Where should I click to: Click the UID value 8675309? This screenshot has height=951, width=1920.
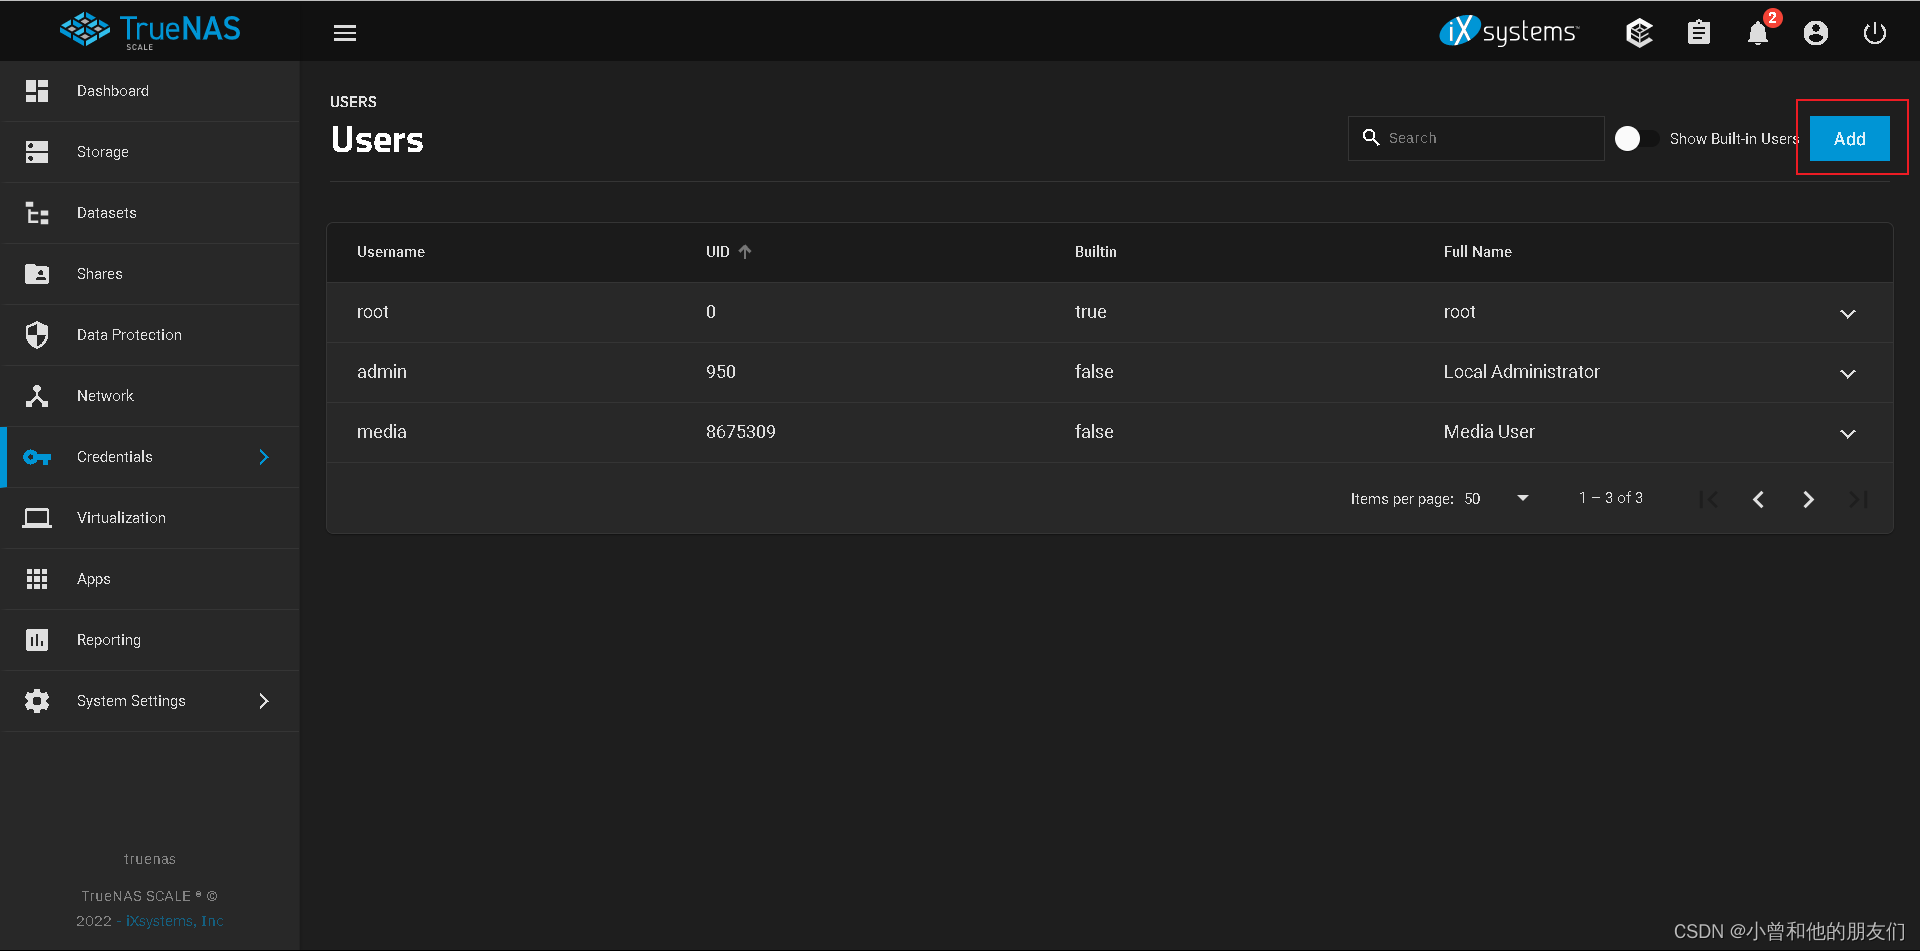click(741, 432)
